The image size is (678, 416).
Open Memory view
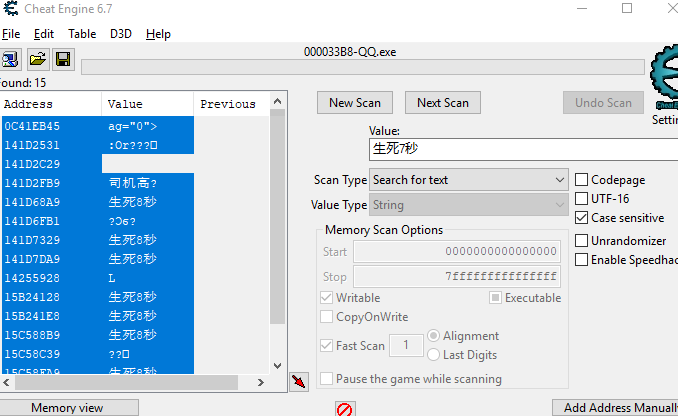(x=68, y=408)
